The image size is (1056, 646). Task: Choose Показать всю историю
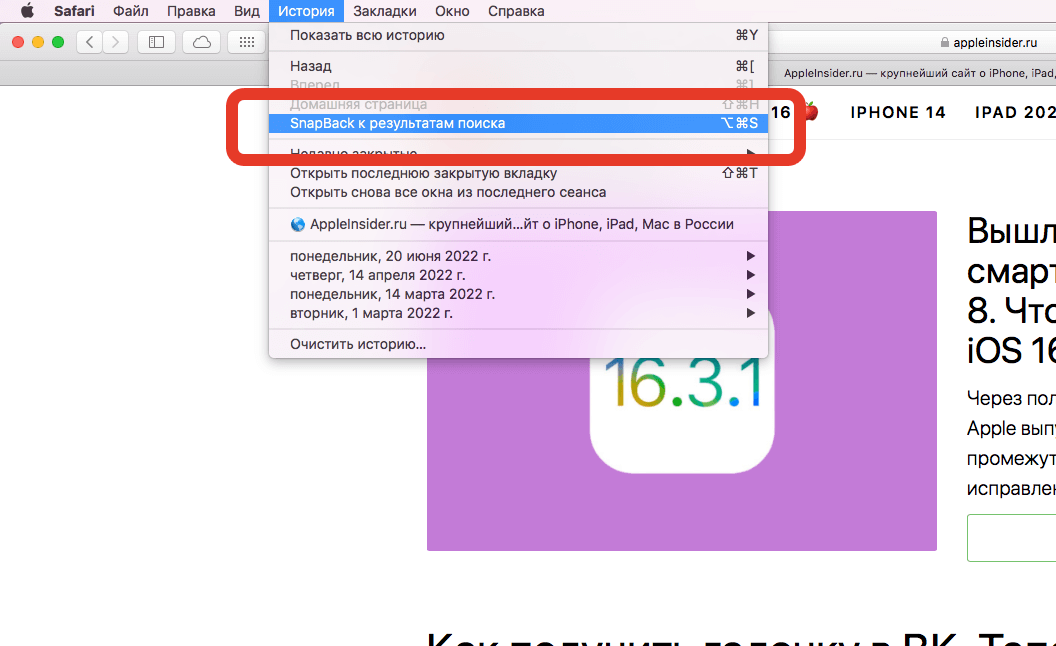pyautogui.click(x=518, y=35)
